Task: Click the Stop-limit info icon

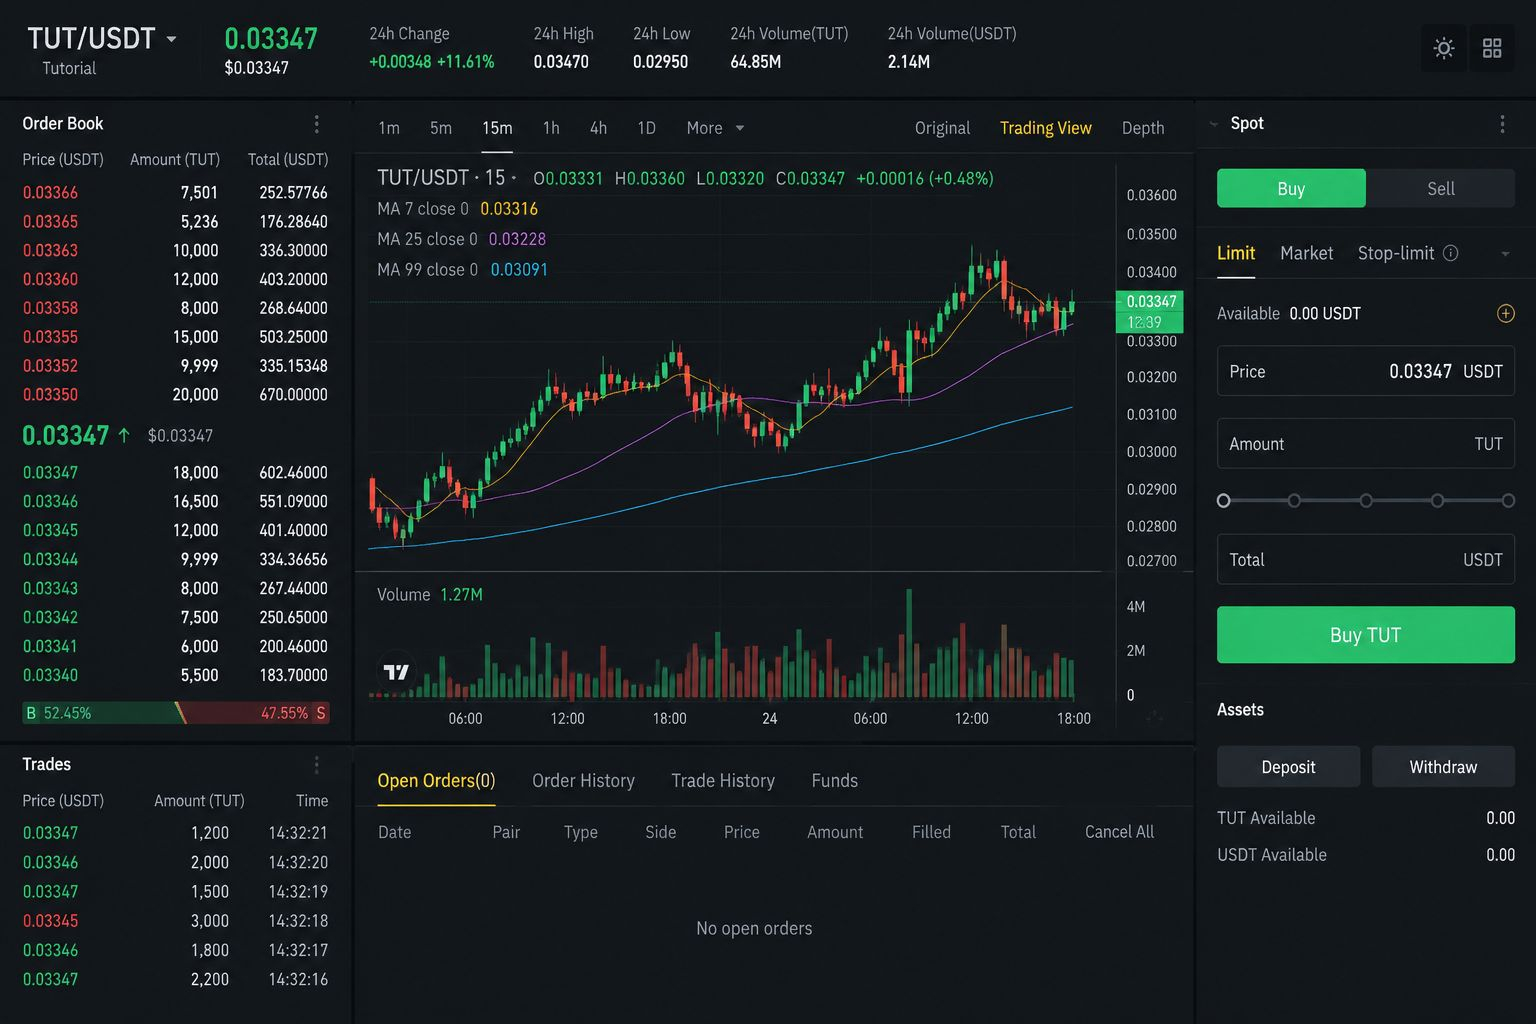Action: pyautogui.click(x=1451, y=254)
